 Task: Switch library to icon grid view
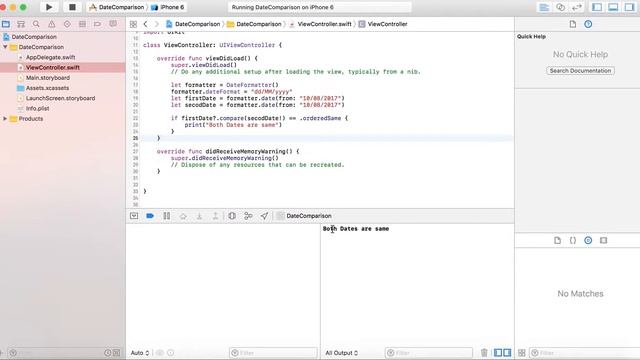pos(522,353)
